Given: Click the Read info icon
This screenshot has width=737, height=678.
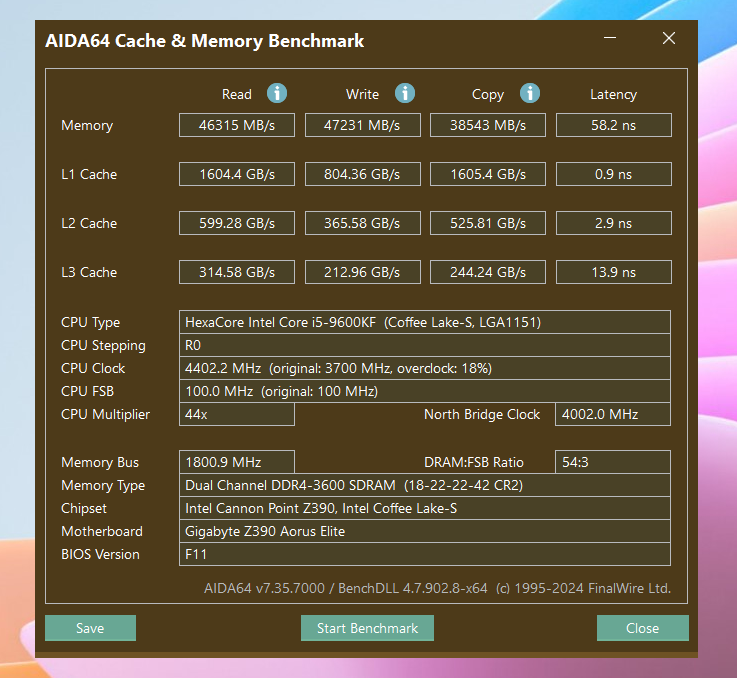Looking at the screenshot, I should (277, 93).
